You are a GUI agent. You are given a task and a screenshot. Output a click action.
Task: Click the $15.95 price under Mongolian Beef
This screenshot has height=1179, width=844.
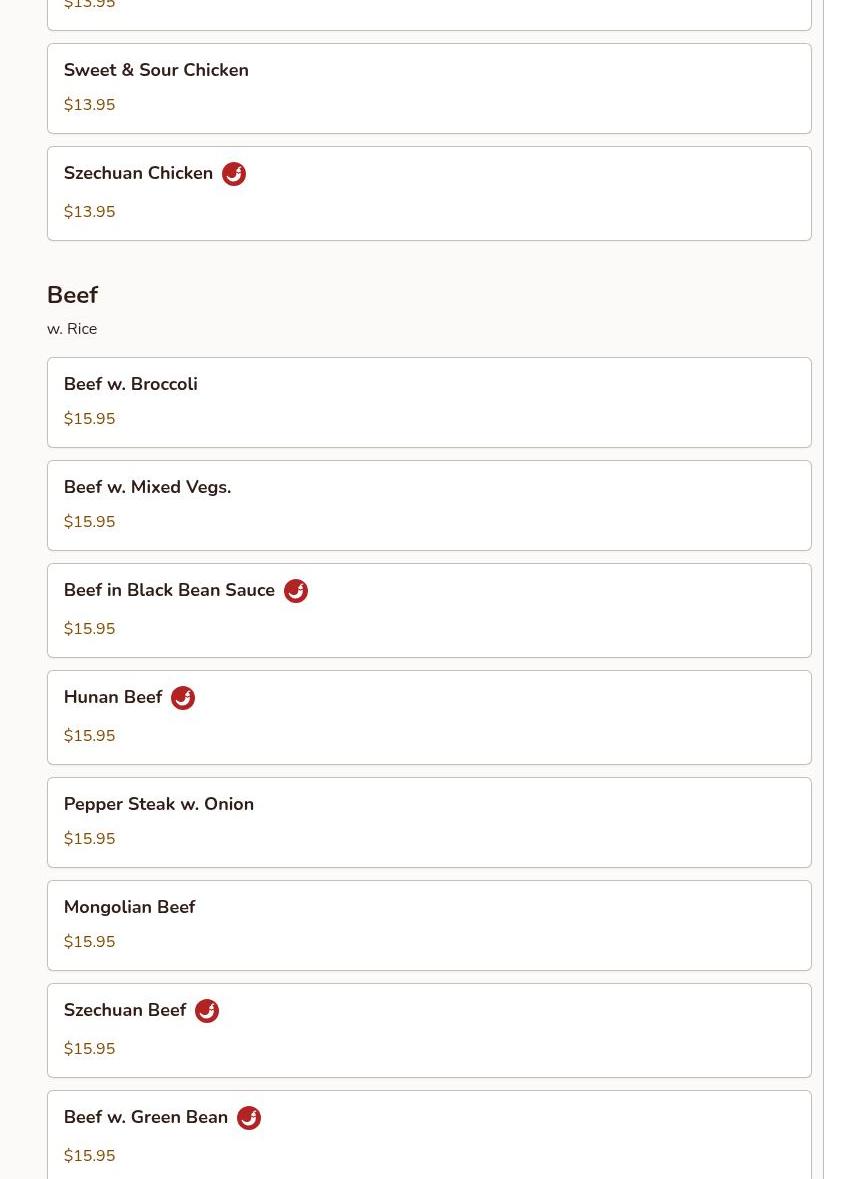tap(89, 942)
